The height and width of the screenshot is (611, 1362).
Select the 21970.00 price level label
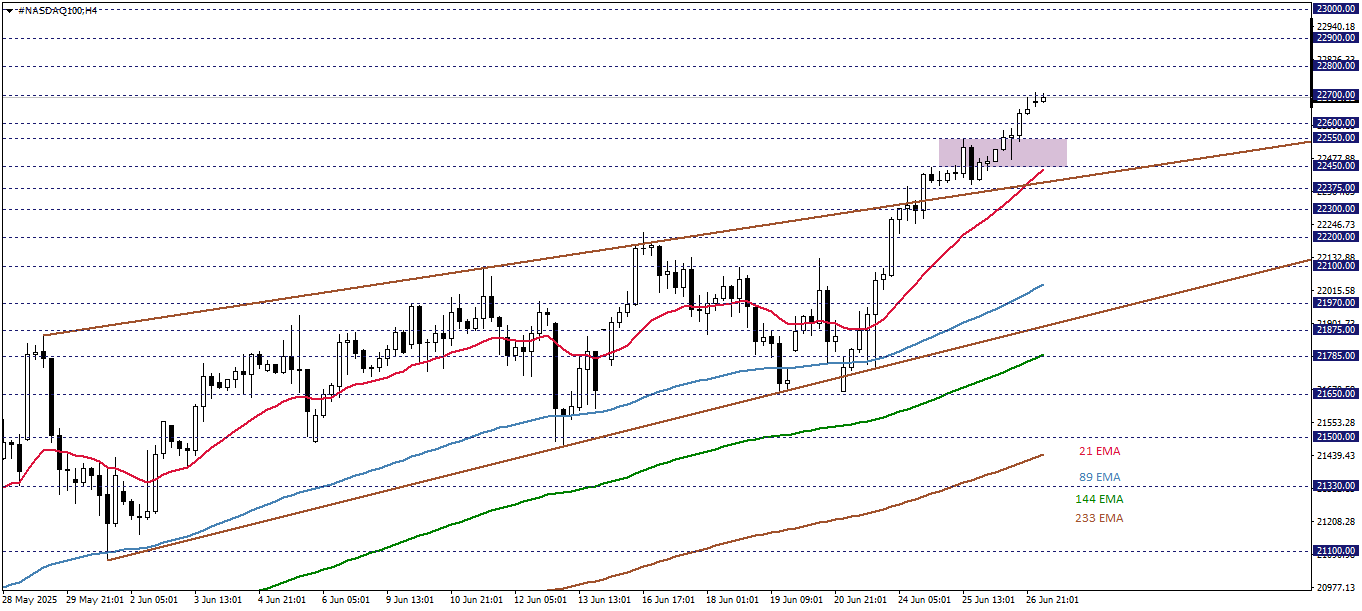(1336, 303)
